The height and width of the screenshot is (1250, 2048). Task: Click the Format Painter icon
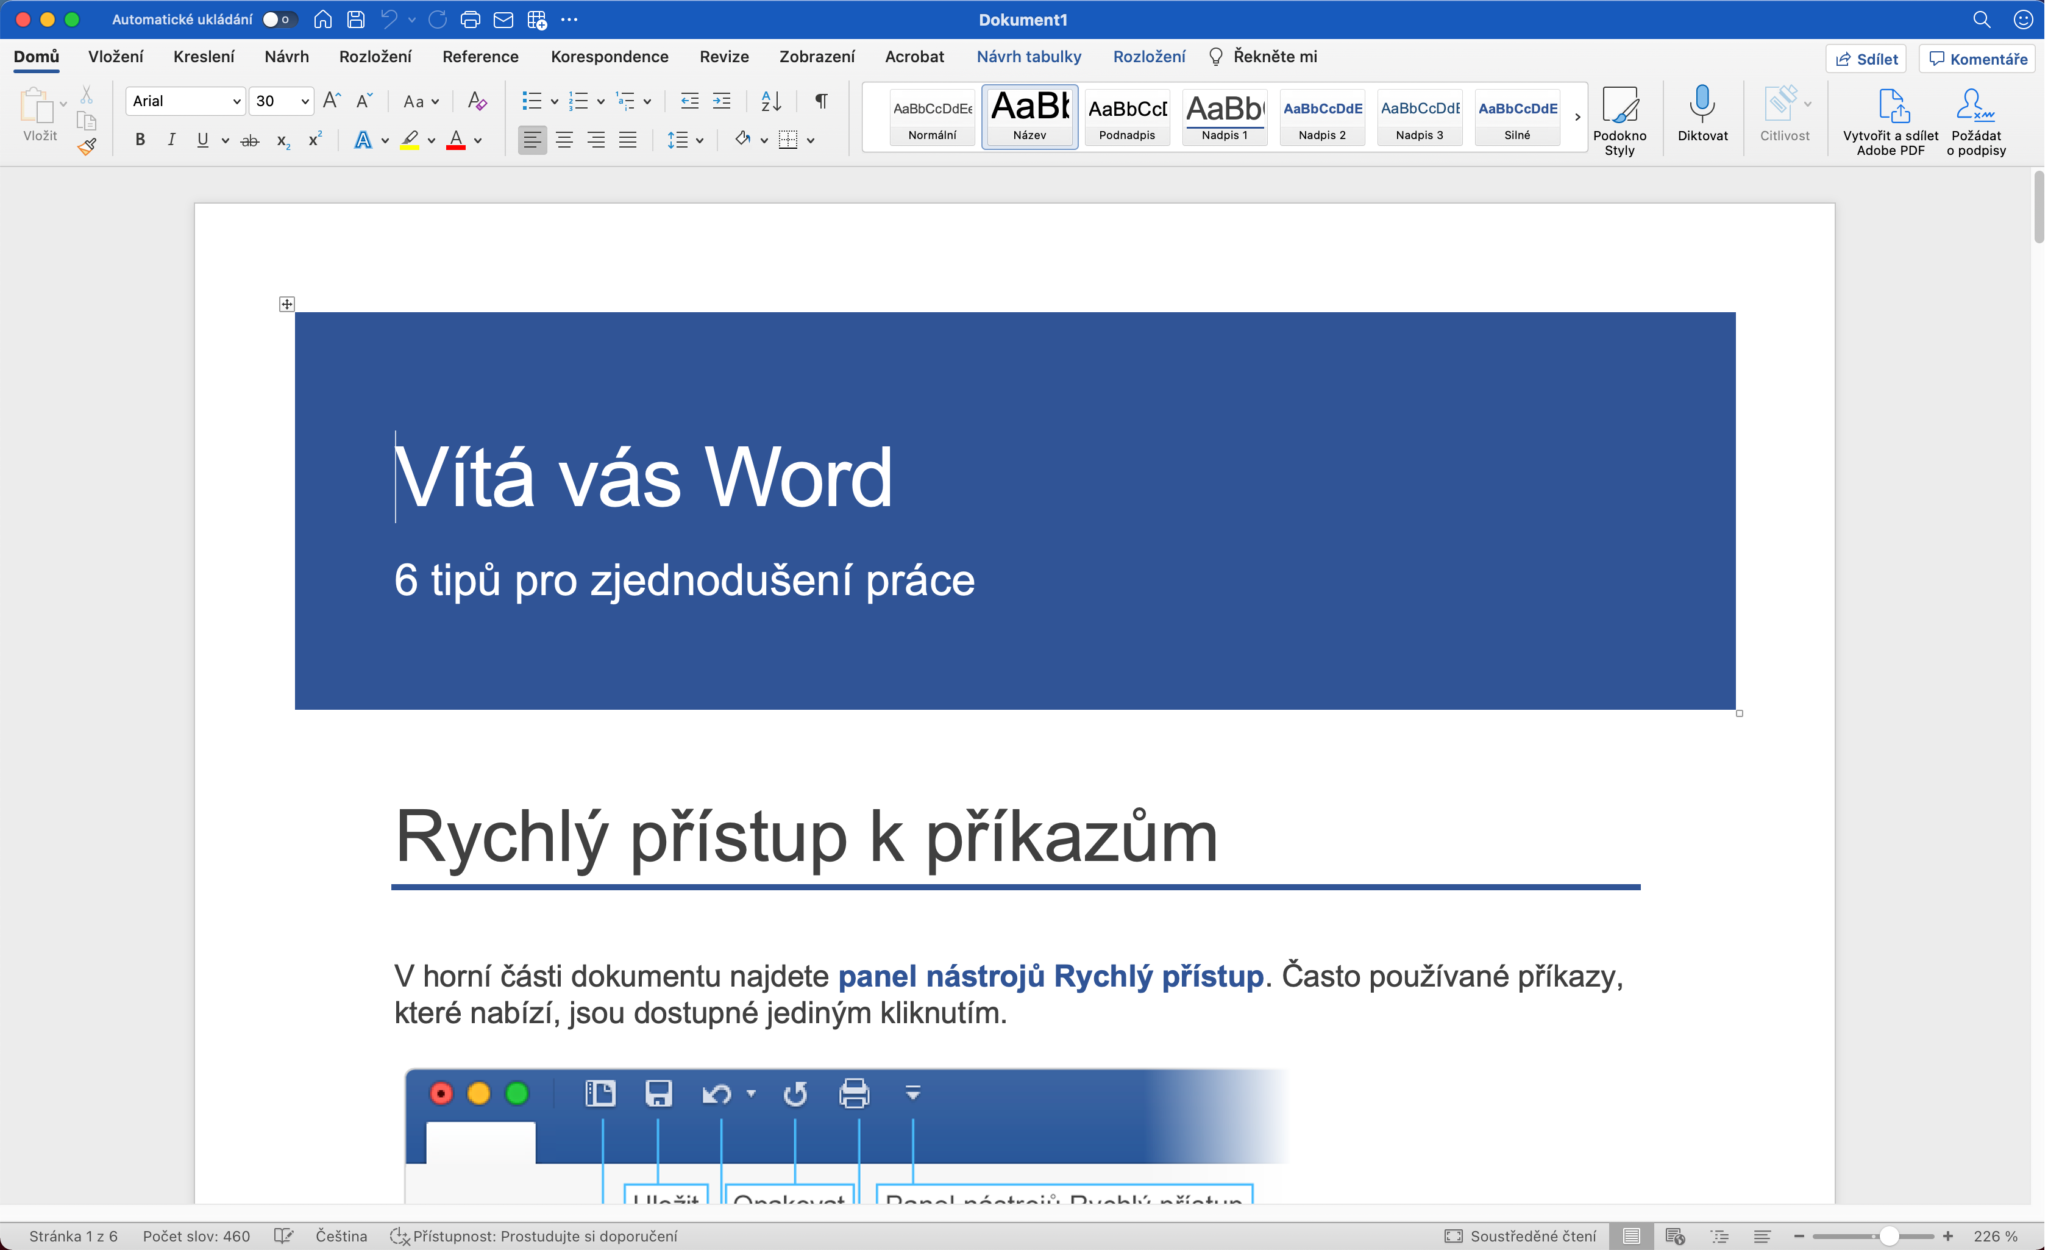pyautogui.click(x=88, y=146)
